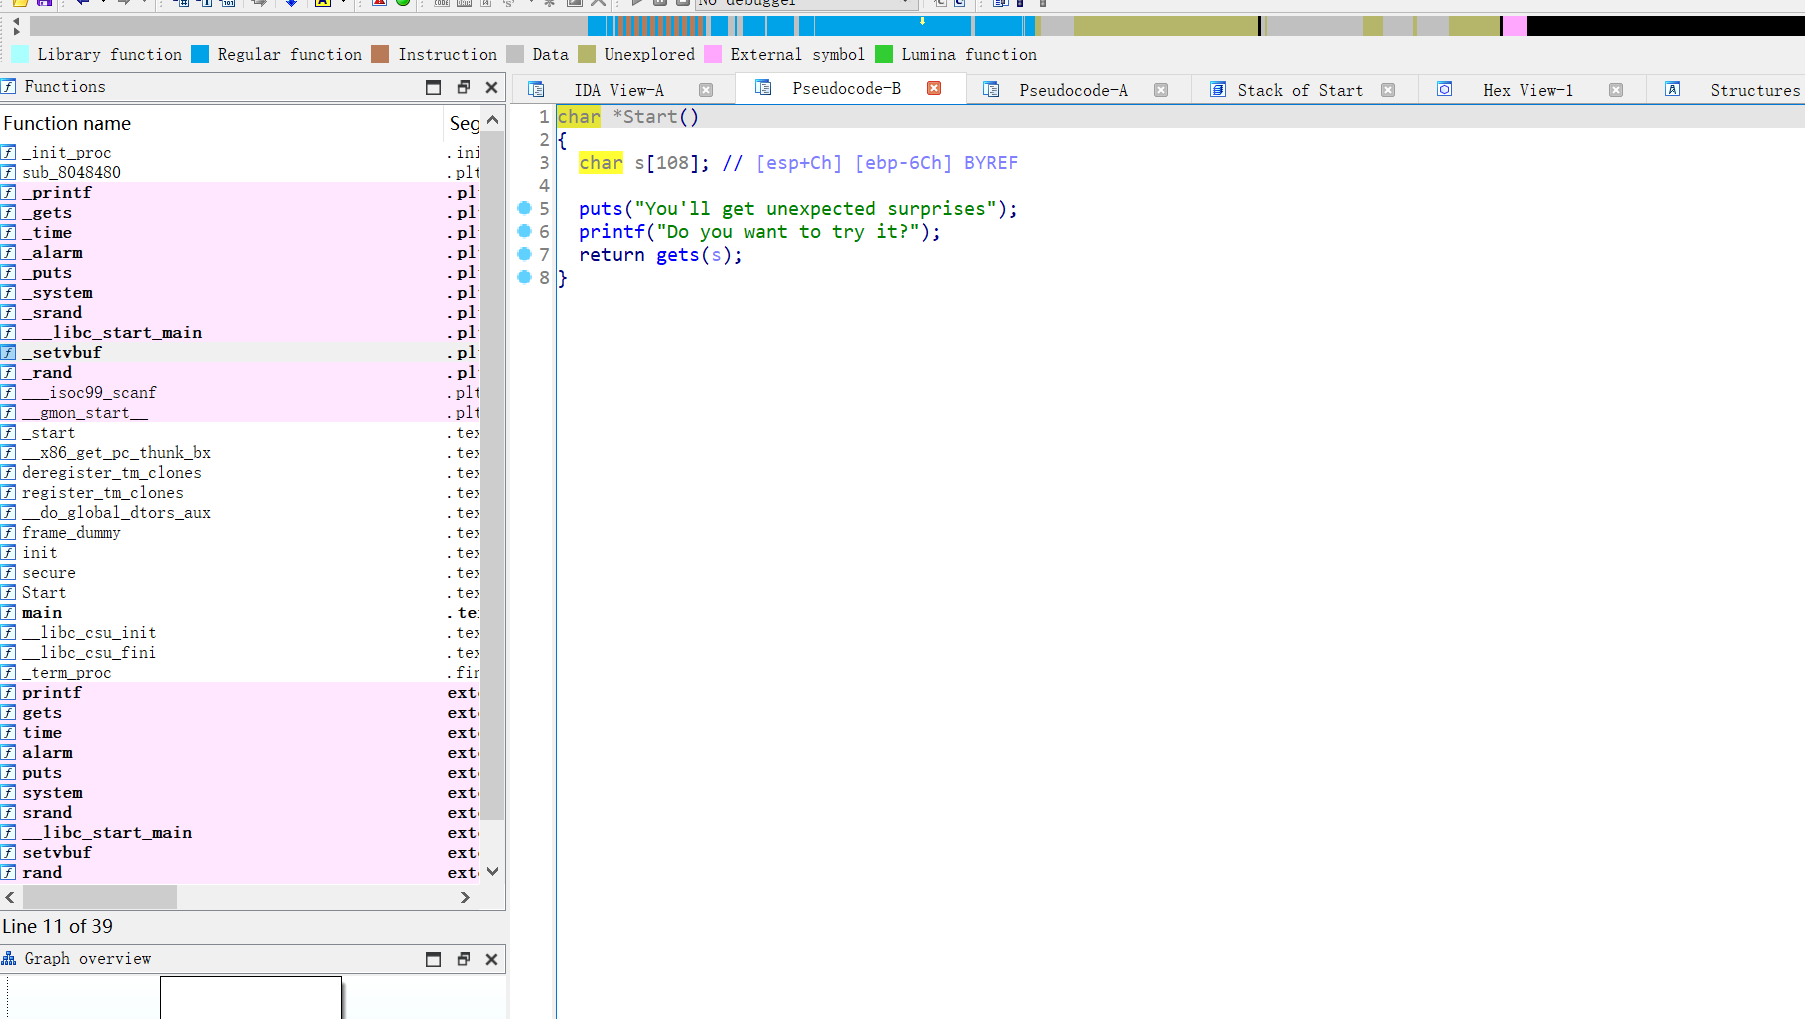Viewport: 1805px width, 1019px height.
Task: Select the secure function in list
Action: tap(240, 572)
